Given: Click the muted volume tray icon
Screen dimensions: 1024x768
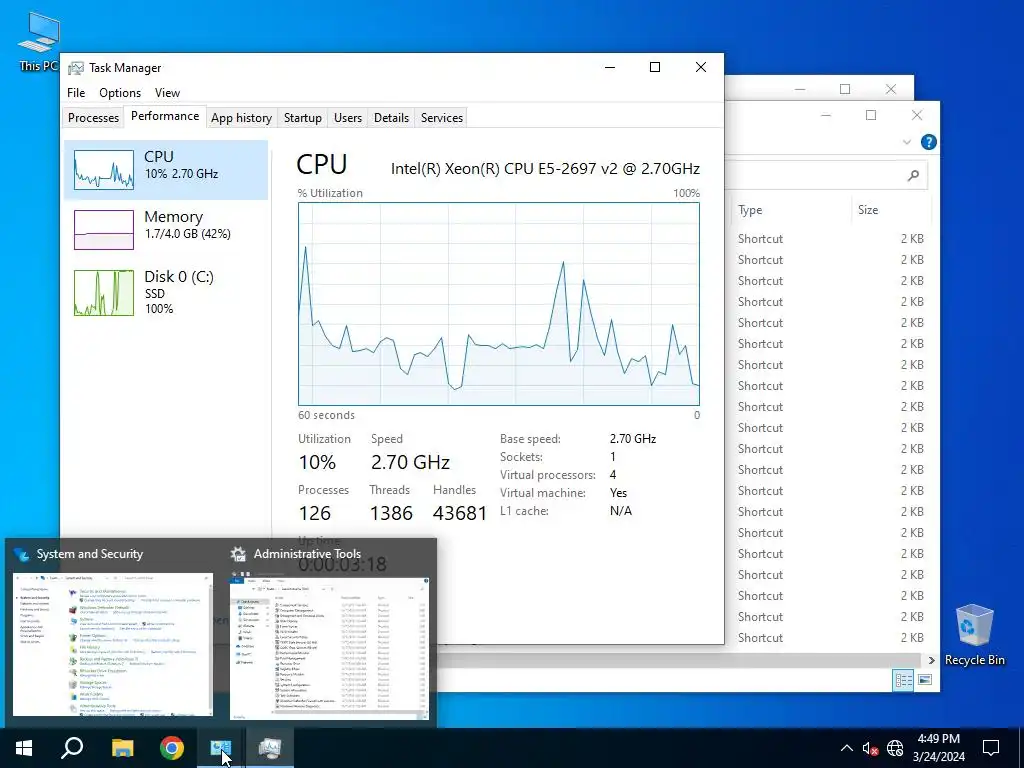Looking at the screenshot, I should click(x=870, y=748).
